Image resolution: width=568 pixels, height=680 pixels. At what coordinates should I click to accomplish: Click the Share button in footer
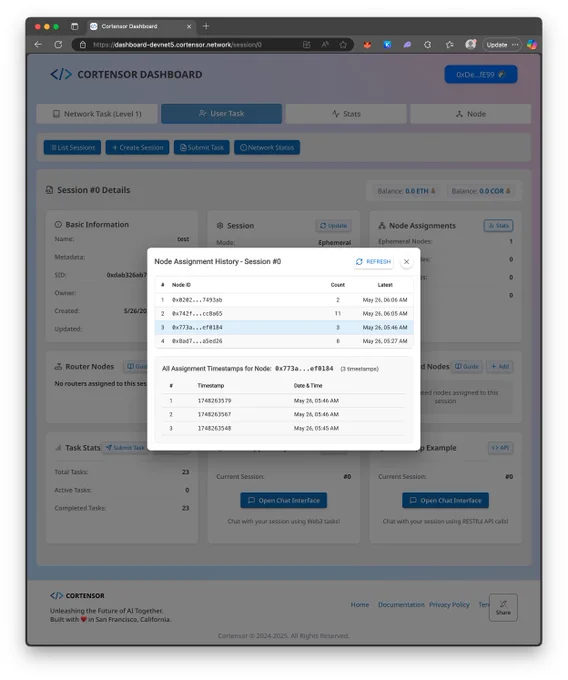point(503,608)
